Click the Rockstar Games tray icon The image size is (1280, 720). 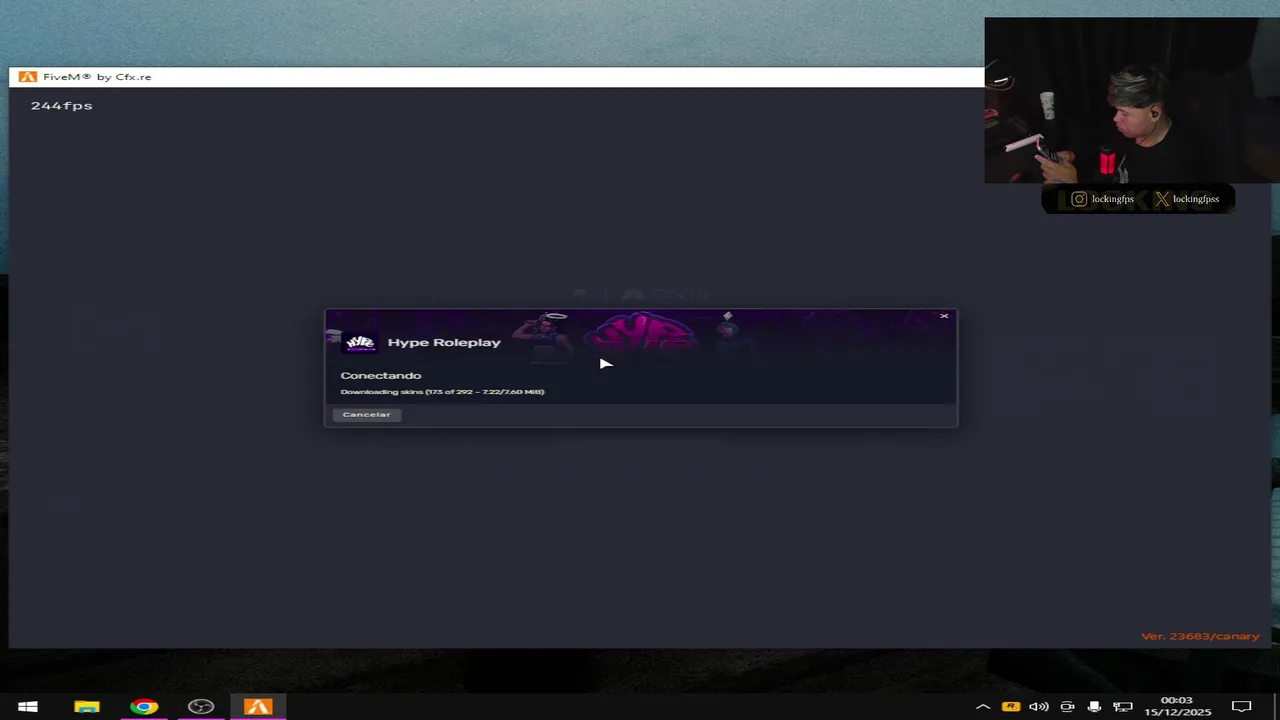tap(1011, 707)
